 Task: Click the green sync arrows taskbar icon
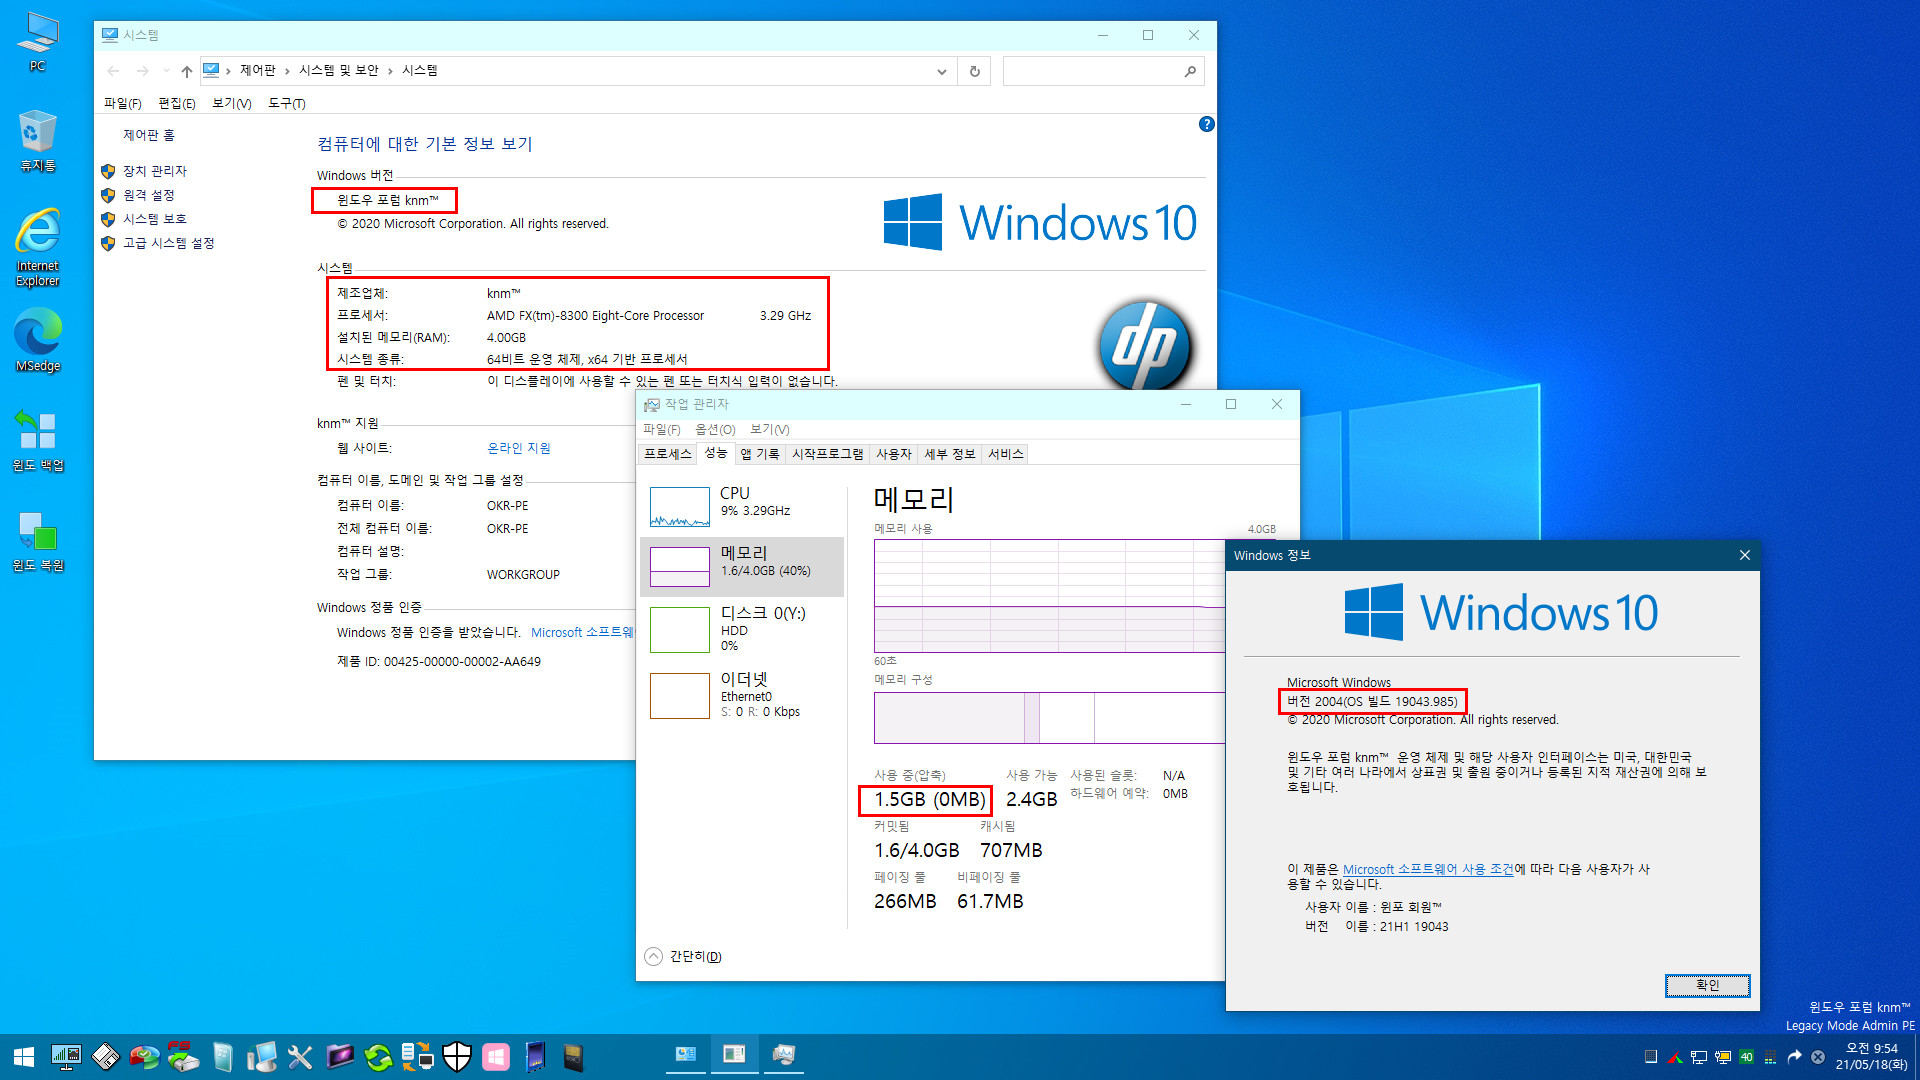(x=378, y=1057)
